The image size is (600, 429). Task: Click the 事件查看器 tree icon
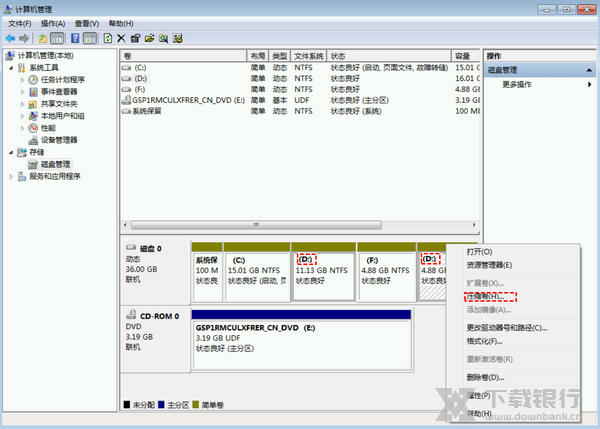(34, 92)
